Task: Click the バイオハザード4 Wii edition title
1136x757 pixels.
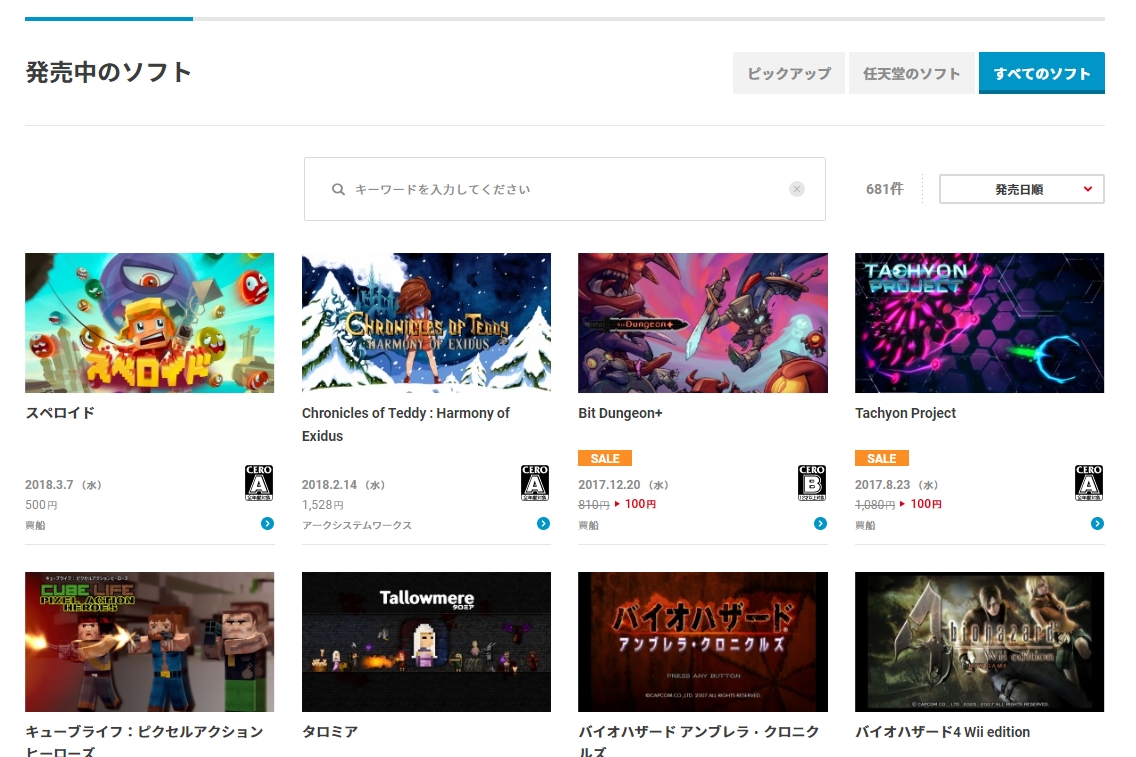Action: 943,732
